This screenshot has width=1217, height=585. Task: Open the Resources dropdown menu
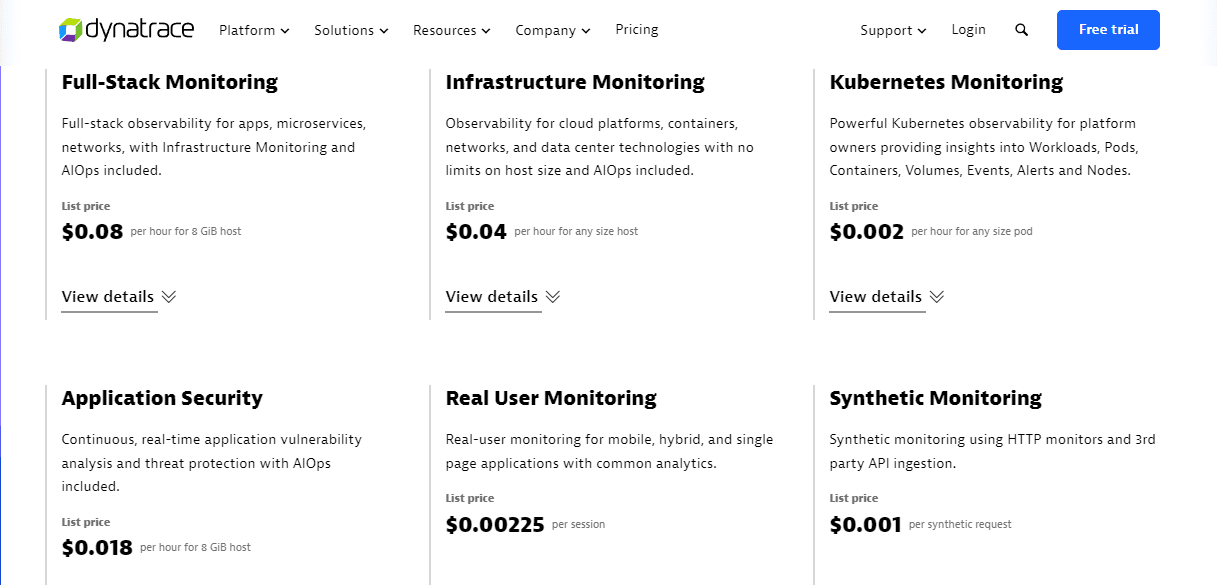click(x=452, y=30)
